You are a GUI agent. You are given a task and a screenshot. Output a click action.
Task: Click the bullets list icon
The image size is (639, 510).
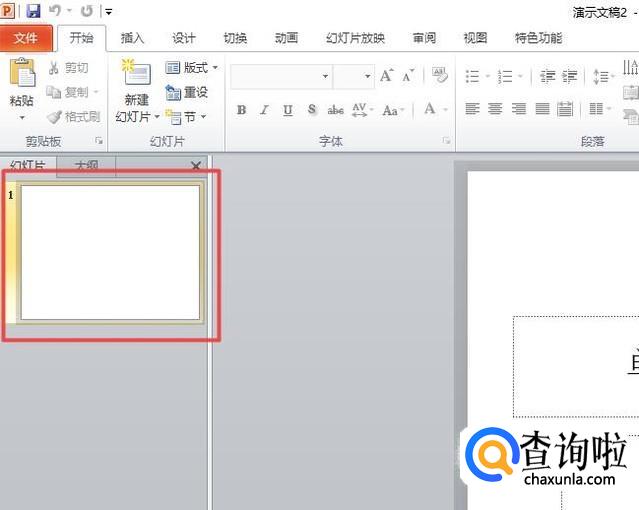(473, 76)
